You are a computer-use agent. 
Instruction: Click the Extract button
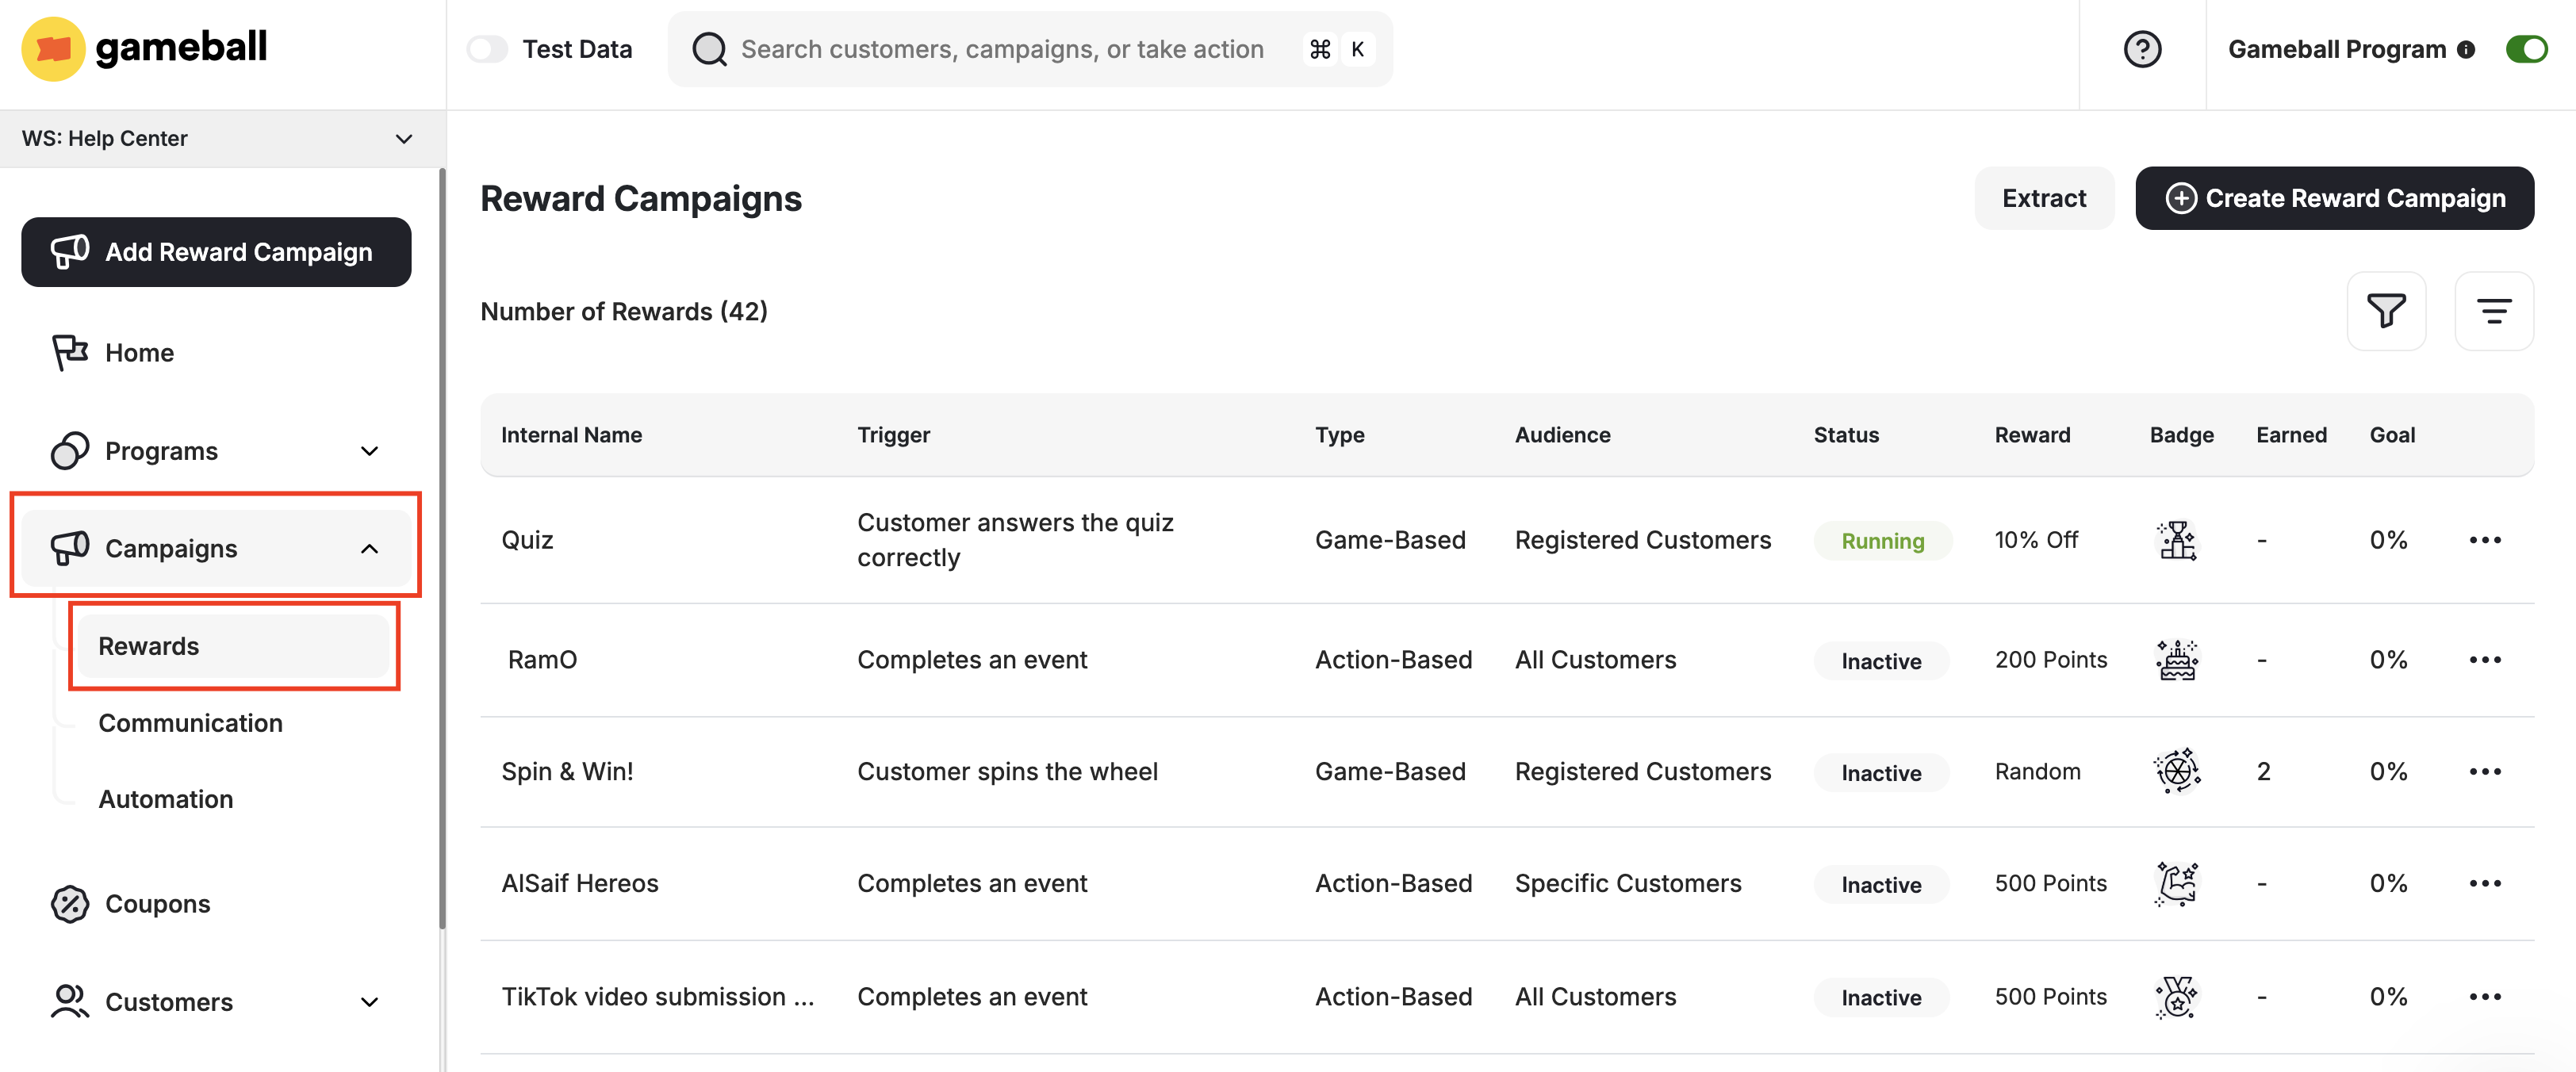[2044, 198]
